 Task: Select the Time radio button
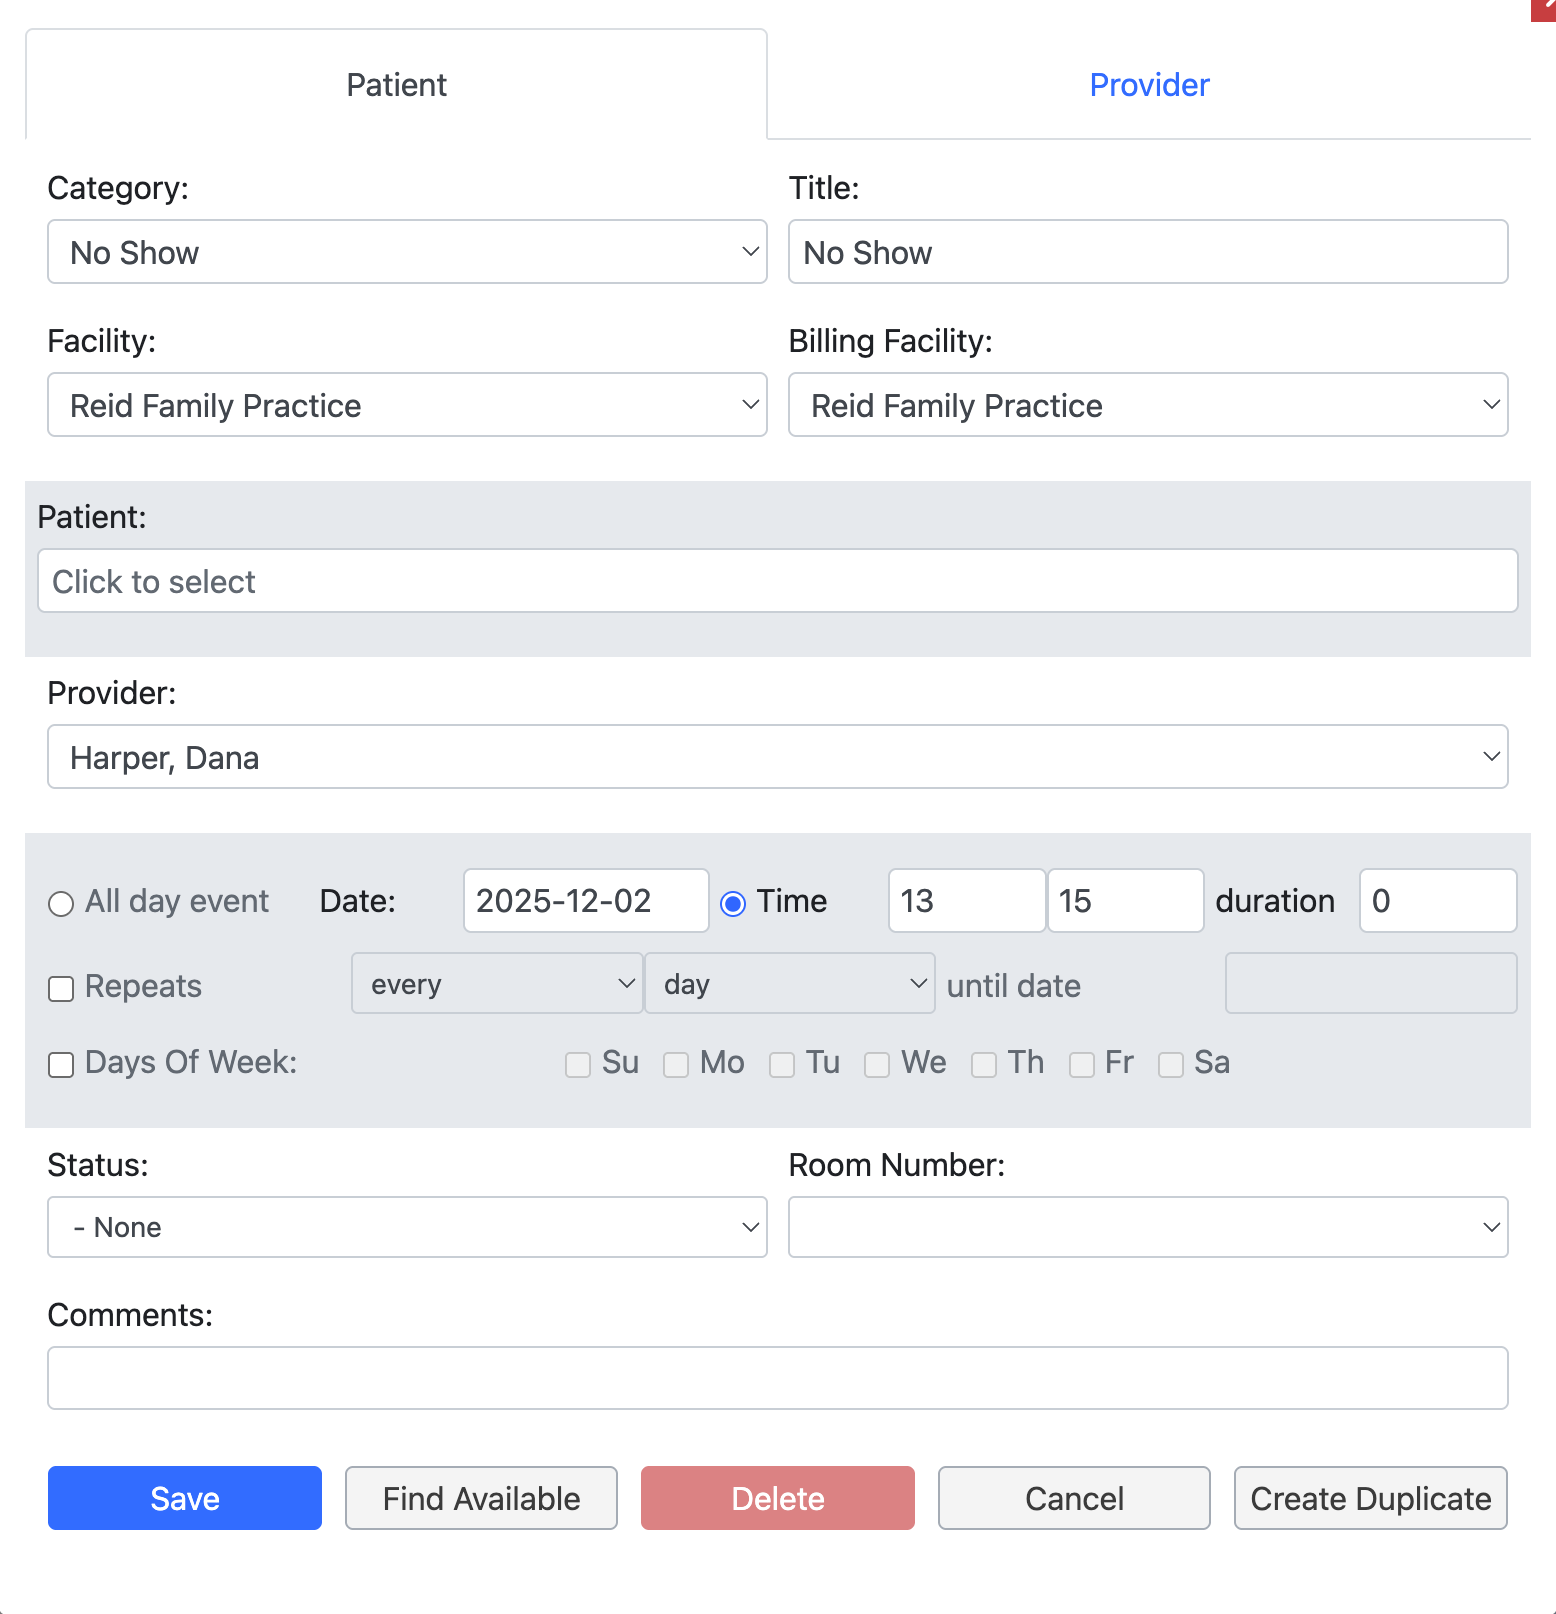[x=733, y=904]
